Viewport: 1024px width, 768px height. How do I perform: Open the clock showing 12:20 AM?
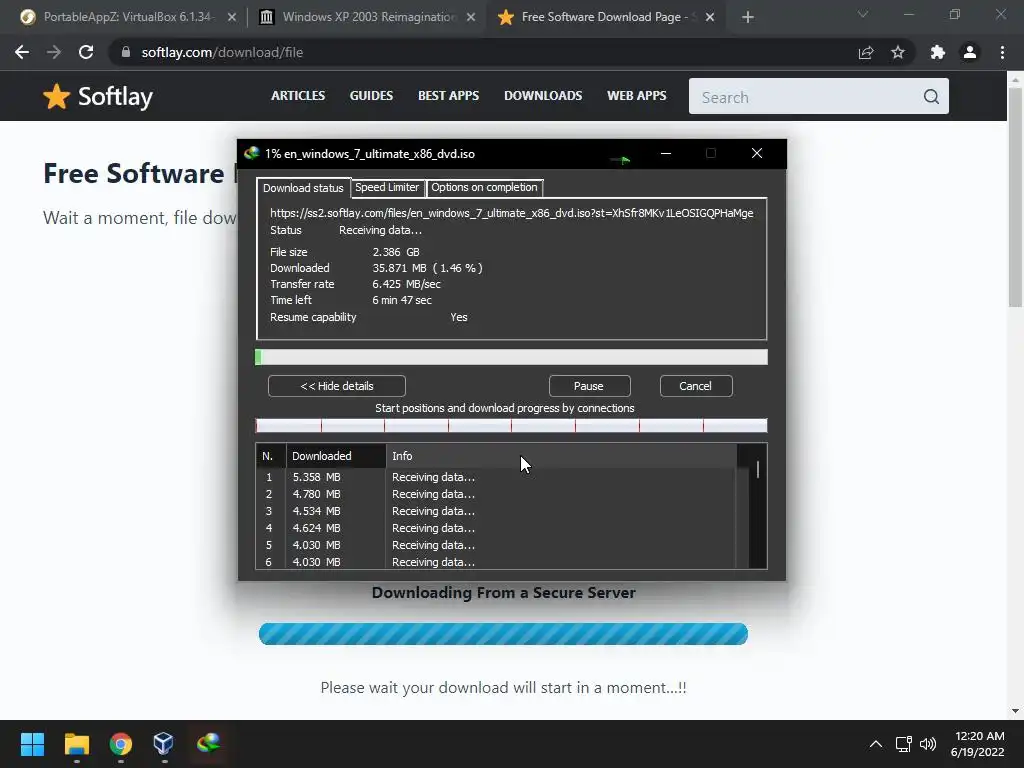tap(978, 744)
